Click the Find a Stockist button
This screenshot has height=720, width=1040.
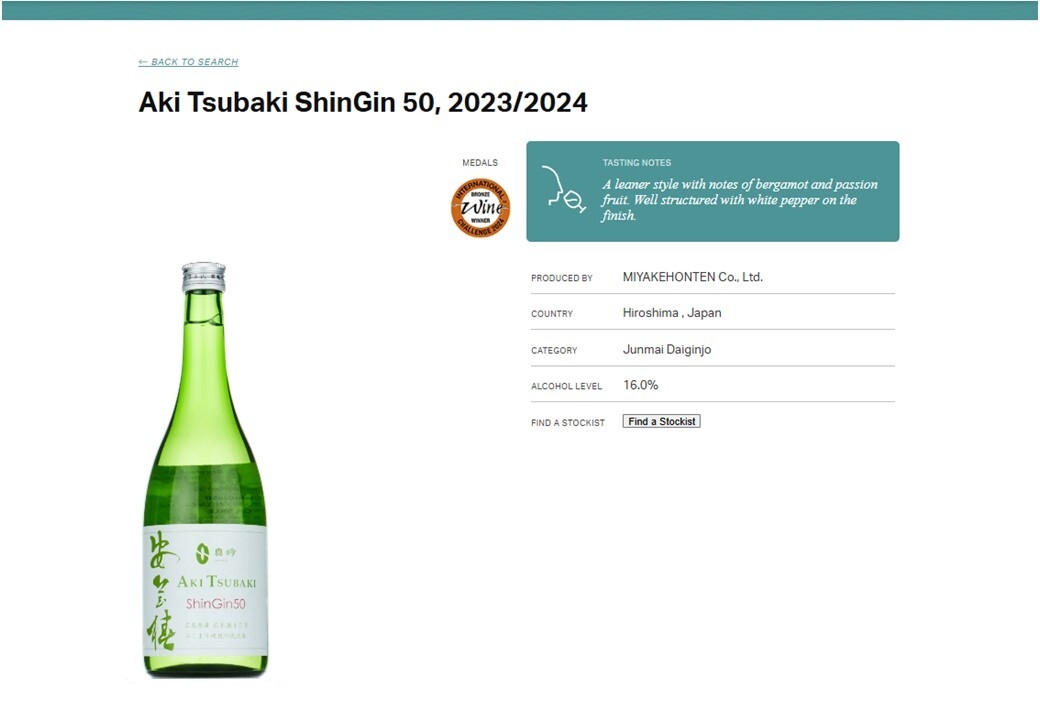(661, 421)
